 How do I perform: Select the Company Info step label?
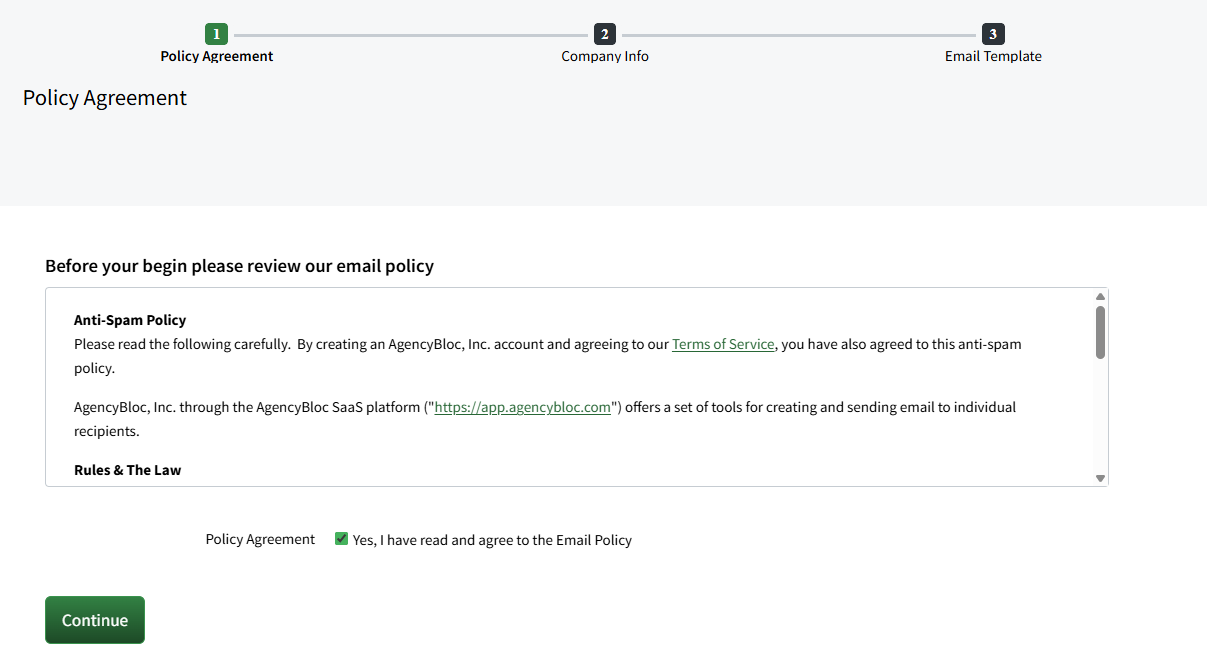[x=604, y=56]
